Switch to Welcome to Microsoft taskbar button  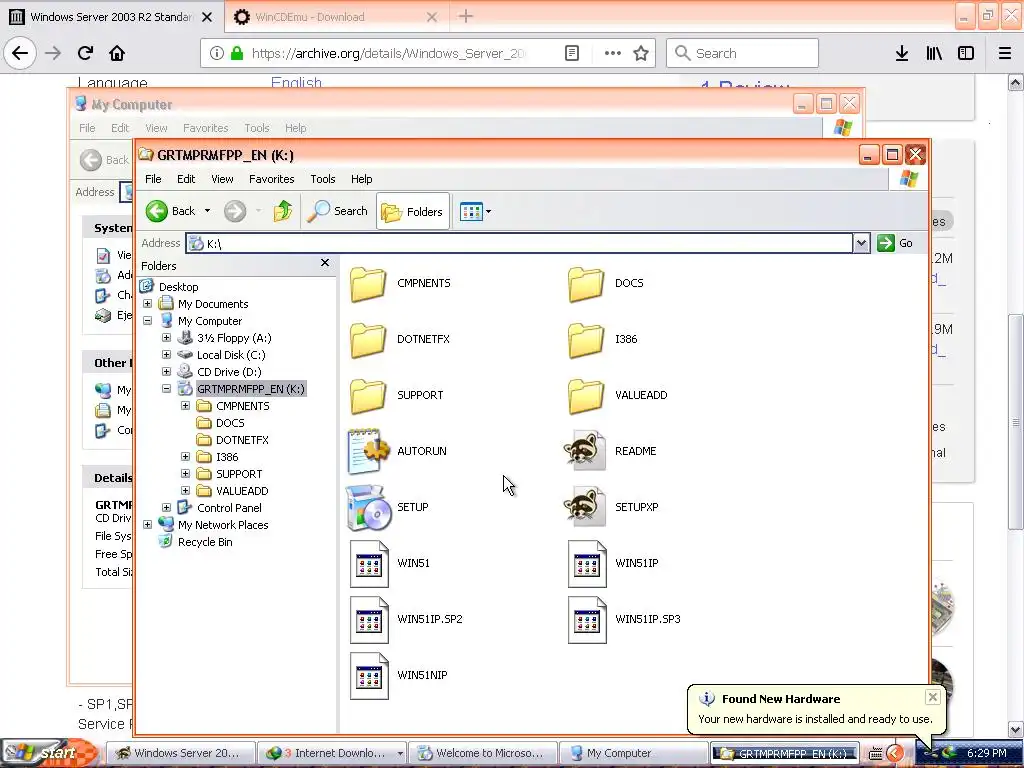(x=483, y=753)
